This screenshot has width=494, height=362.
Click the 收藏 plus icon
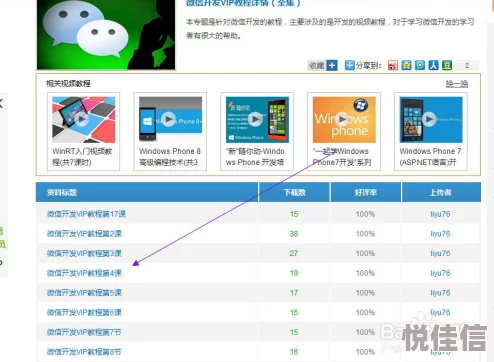point(332,65)
